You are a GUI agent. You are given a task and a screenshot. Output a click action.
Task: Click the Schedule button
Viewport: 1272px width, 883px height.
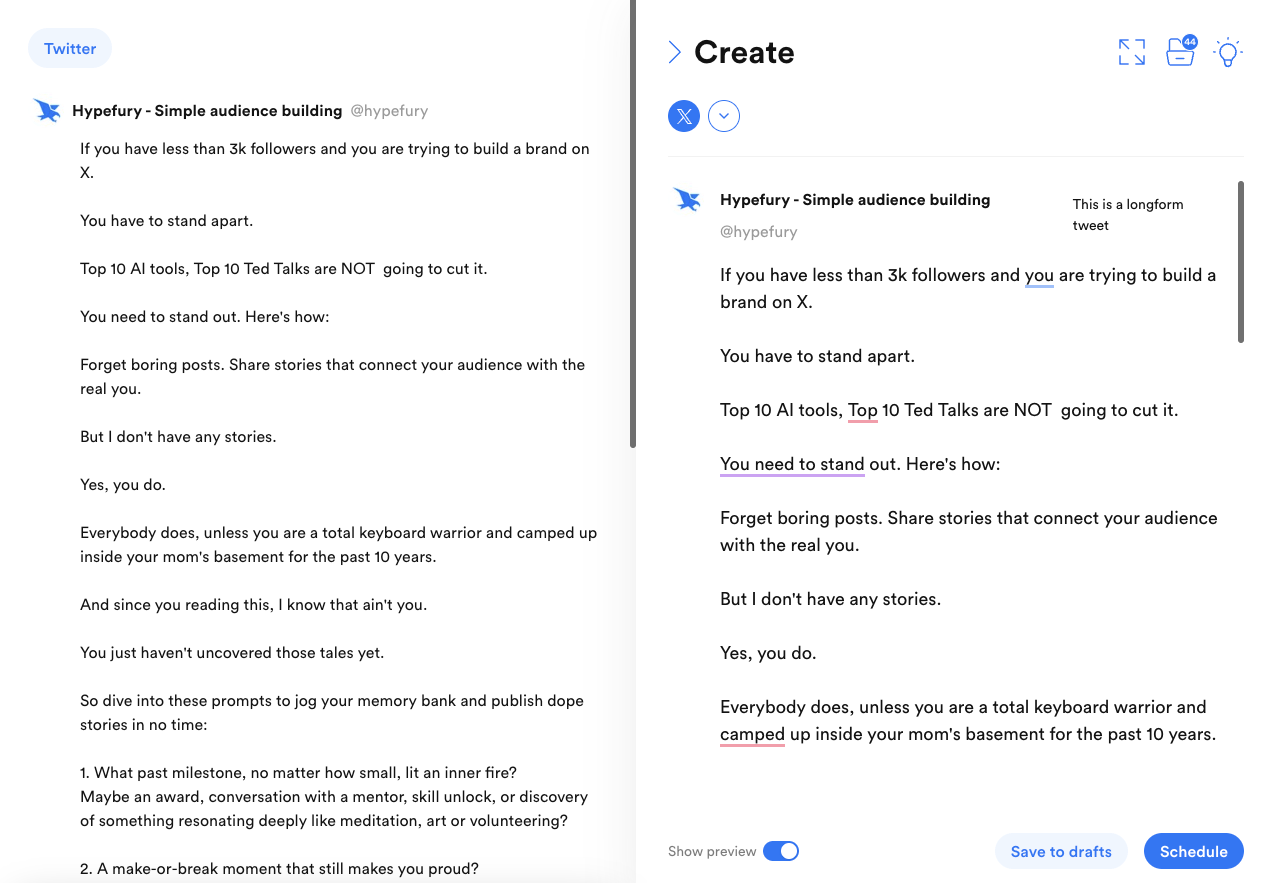[x=1193, y=851]
